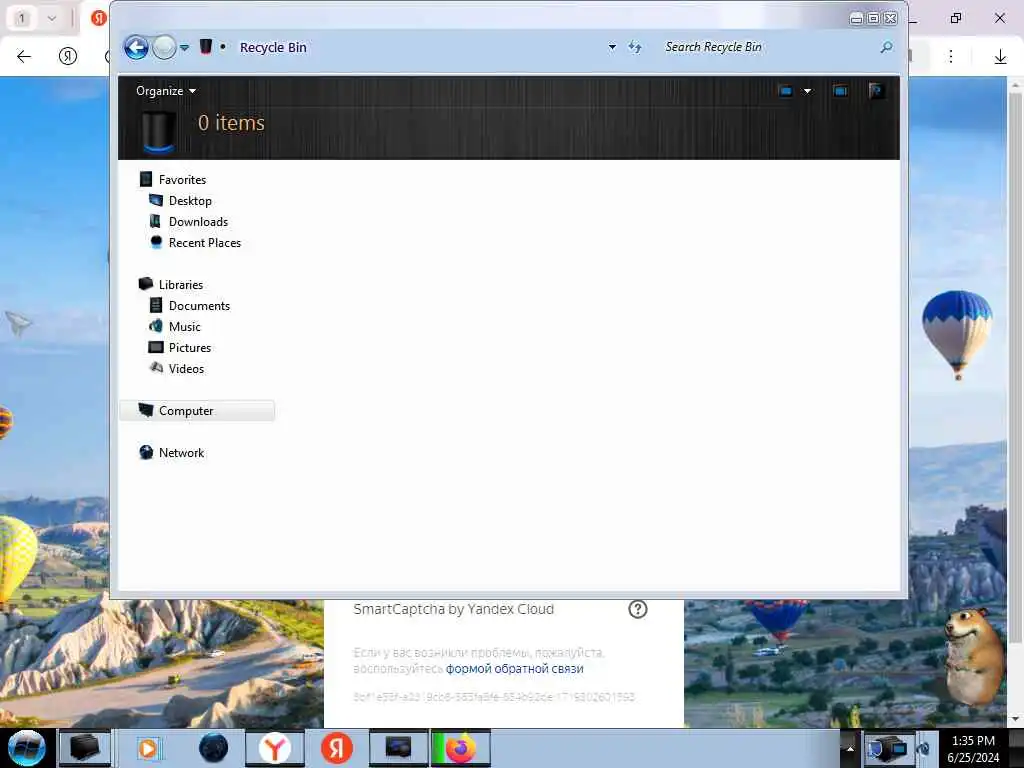Open the view options dropdown arrow

[x=807, y=91]
